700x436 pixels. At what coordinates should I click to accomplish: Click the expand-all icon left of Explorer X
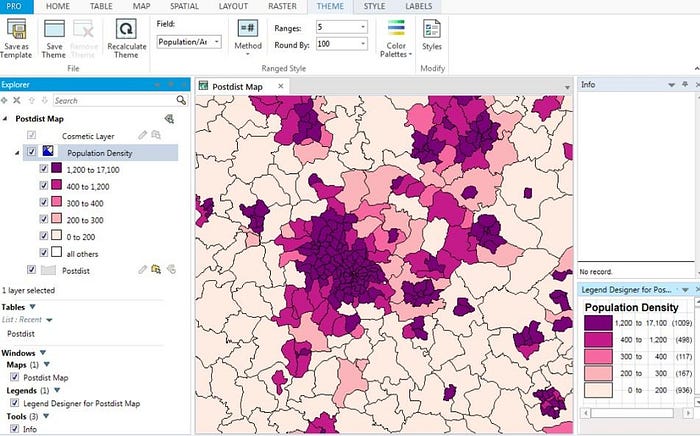4,100
